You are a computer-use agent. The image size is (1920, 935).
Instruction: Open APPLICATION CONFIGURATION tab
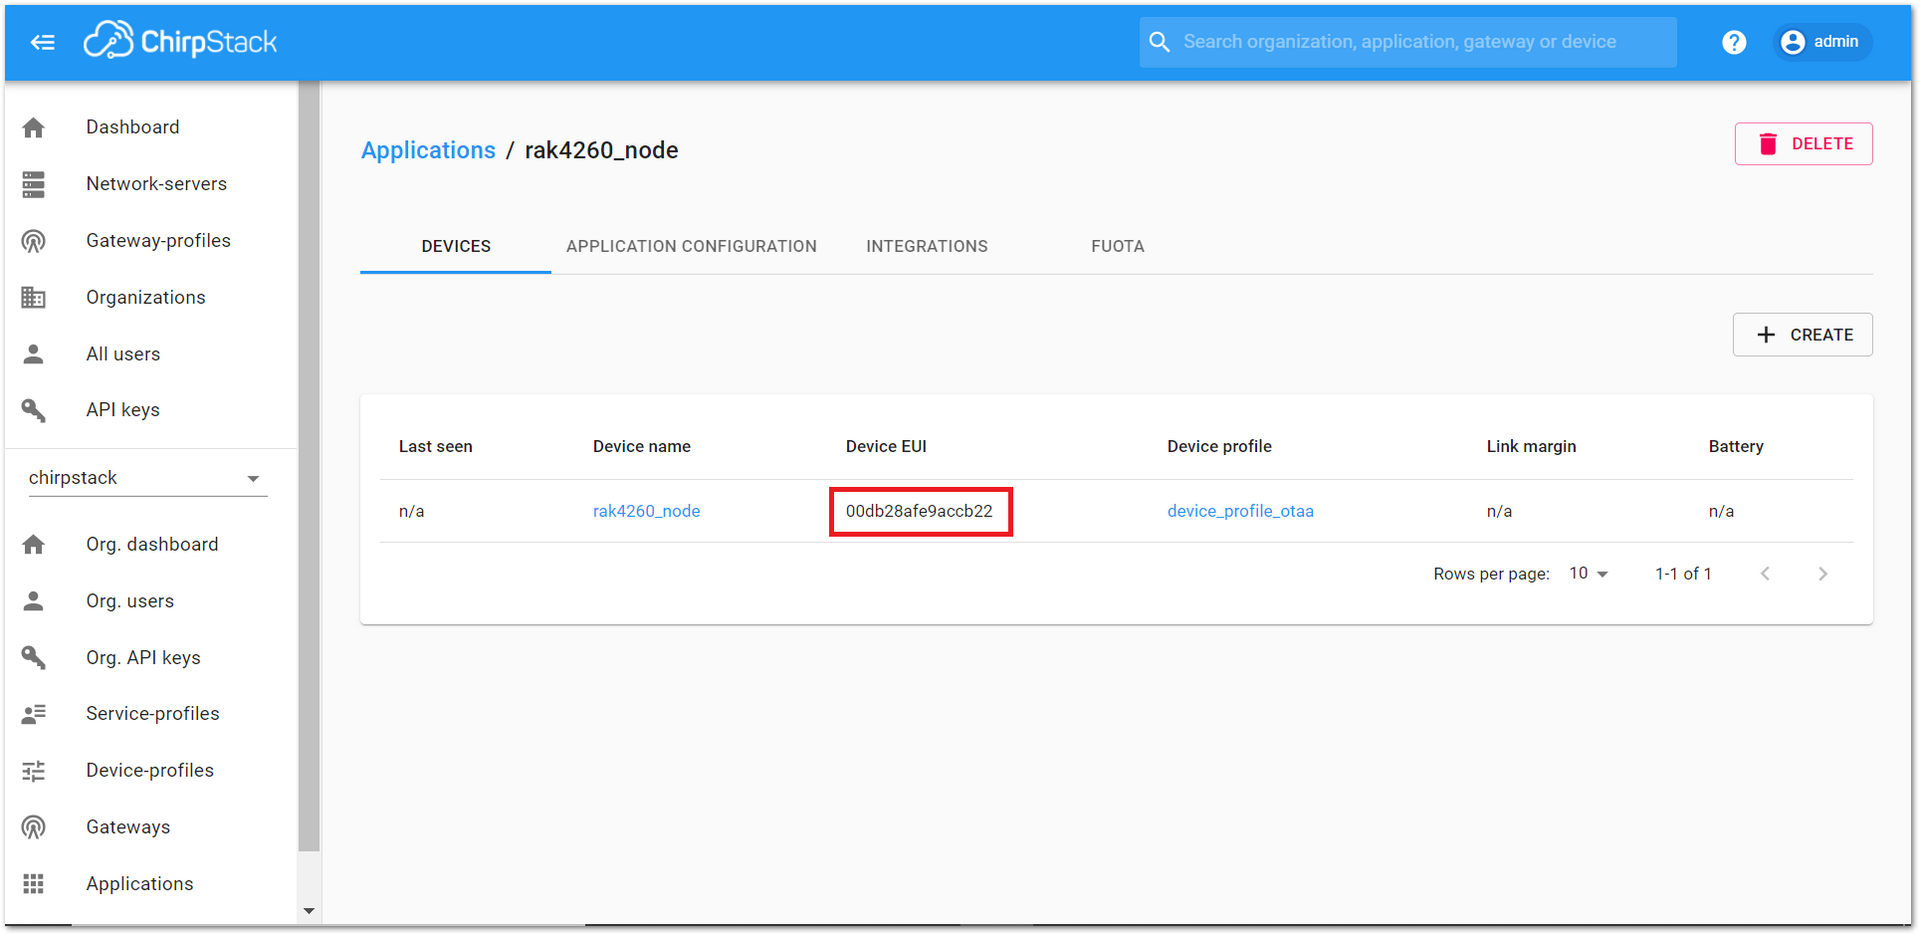point(691,247)
